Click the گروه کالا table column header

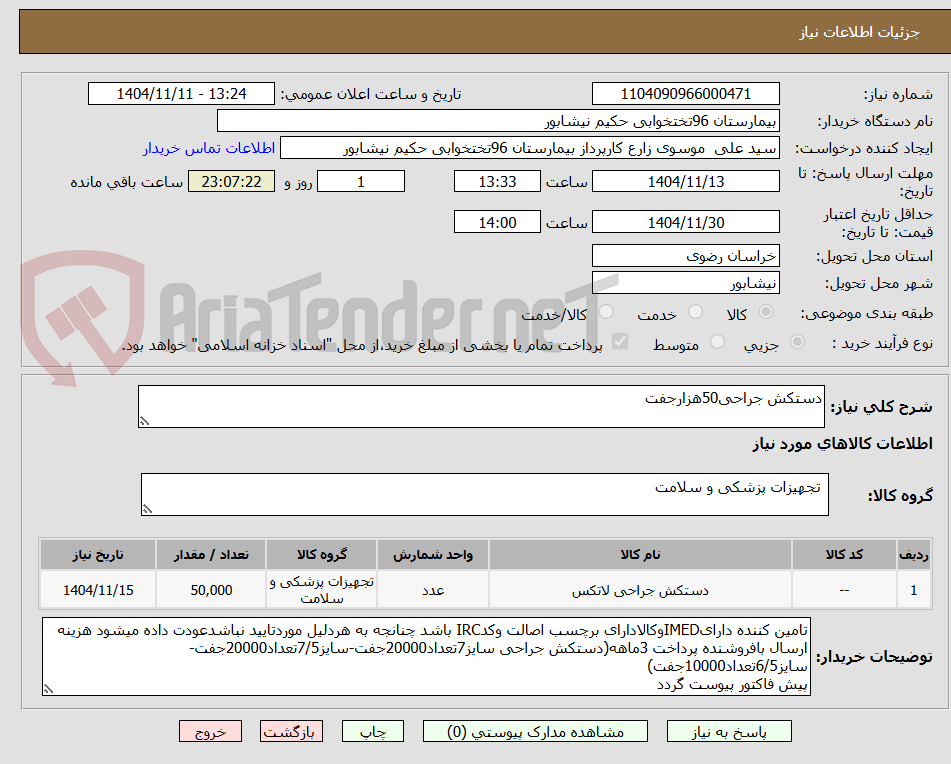tap(321, 554)
